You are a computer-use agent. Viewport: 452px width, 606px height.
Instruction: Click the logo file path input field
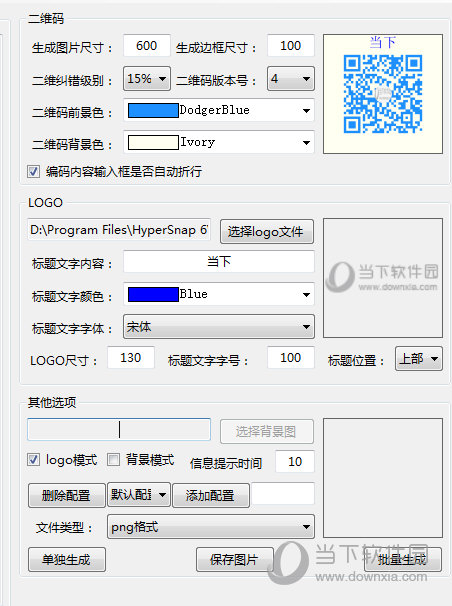(x=119, y=230)
